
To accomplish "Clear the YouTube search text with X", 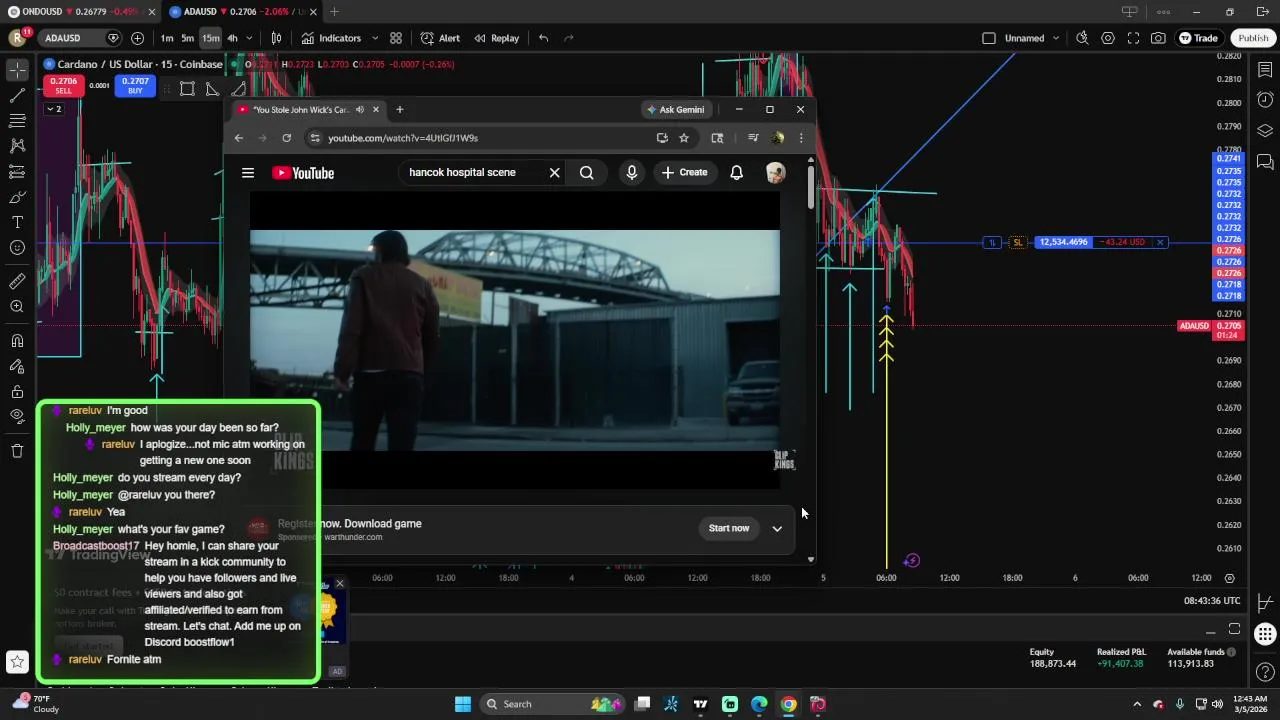I will [554, 173].
